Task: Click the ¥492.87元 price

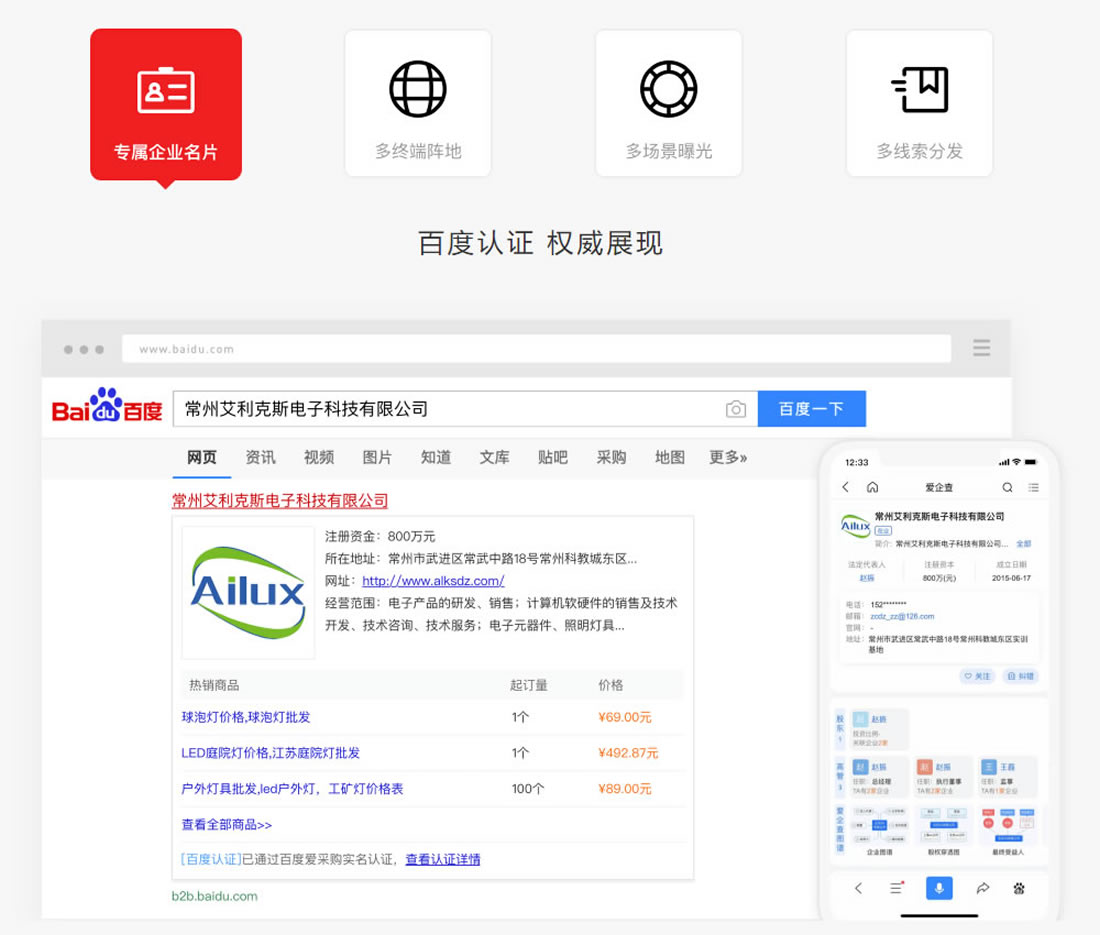Action: pos(628,753)
